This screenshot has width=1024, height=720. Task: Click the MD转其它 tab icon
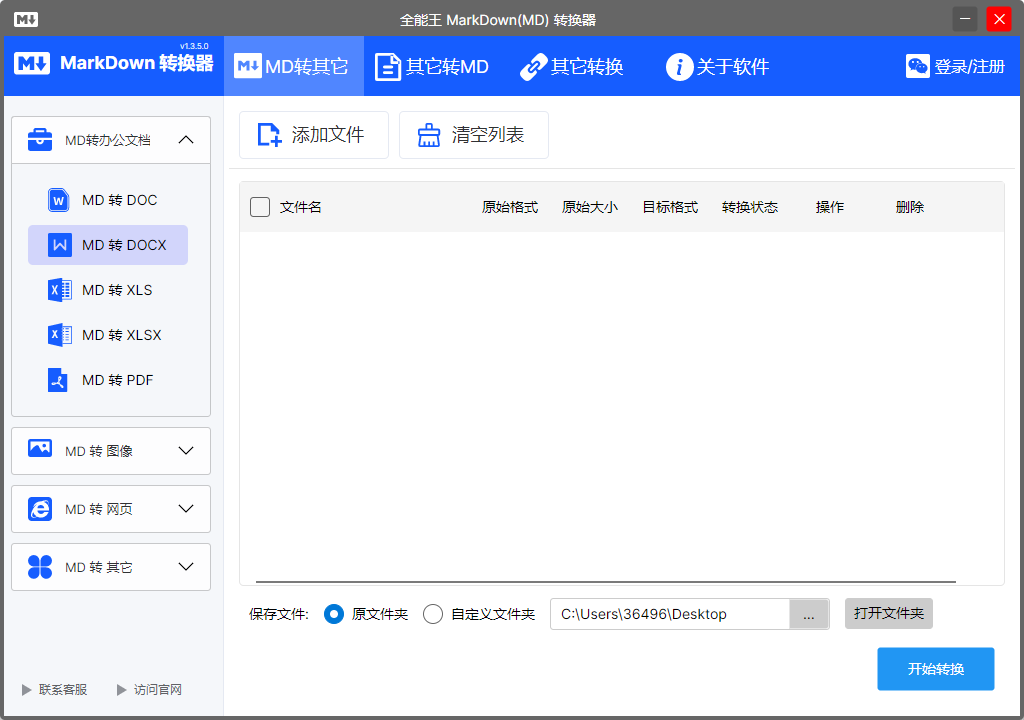[248, 66]
